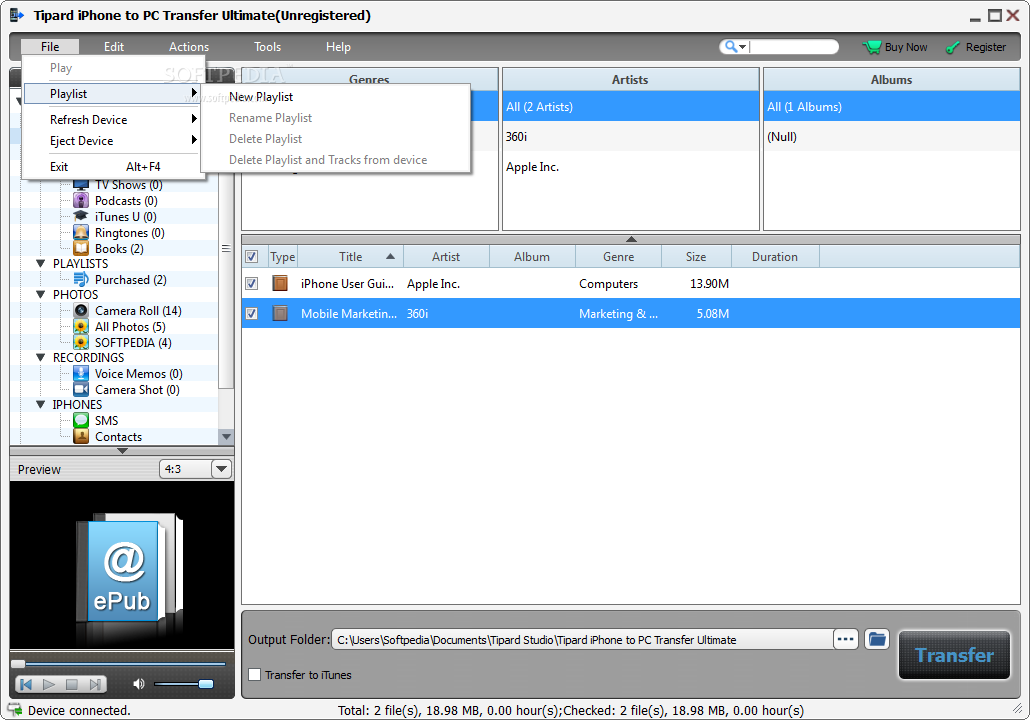The width and height of the screenshot is (1030, 720).
Task: Focus the search input box
Action: 793,47
